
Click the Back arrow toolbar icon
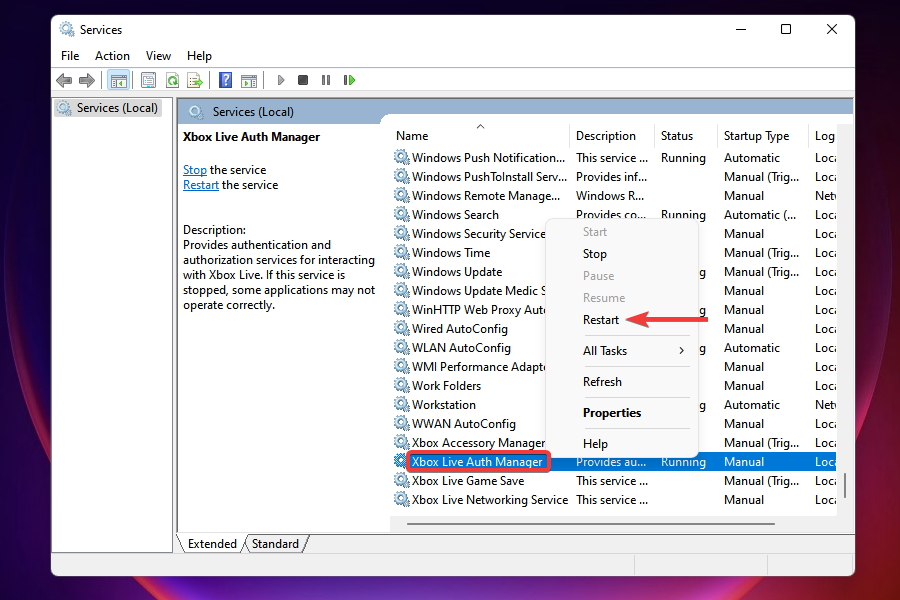[64, 80]
